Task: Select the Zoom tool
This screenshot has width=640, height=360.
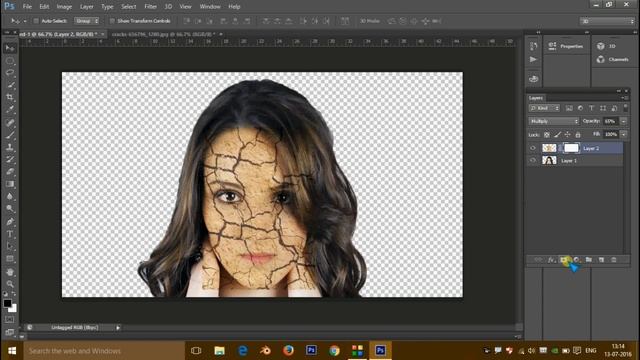Action: pyautogui.click(x=10, y=284)
